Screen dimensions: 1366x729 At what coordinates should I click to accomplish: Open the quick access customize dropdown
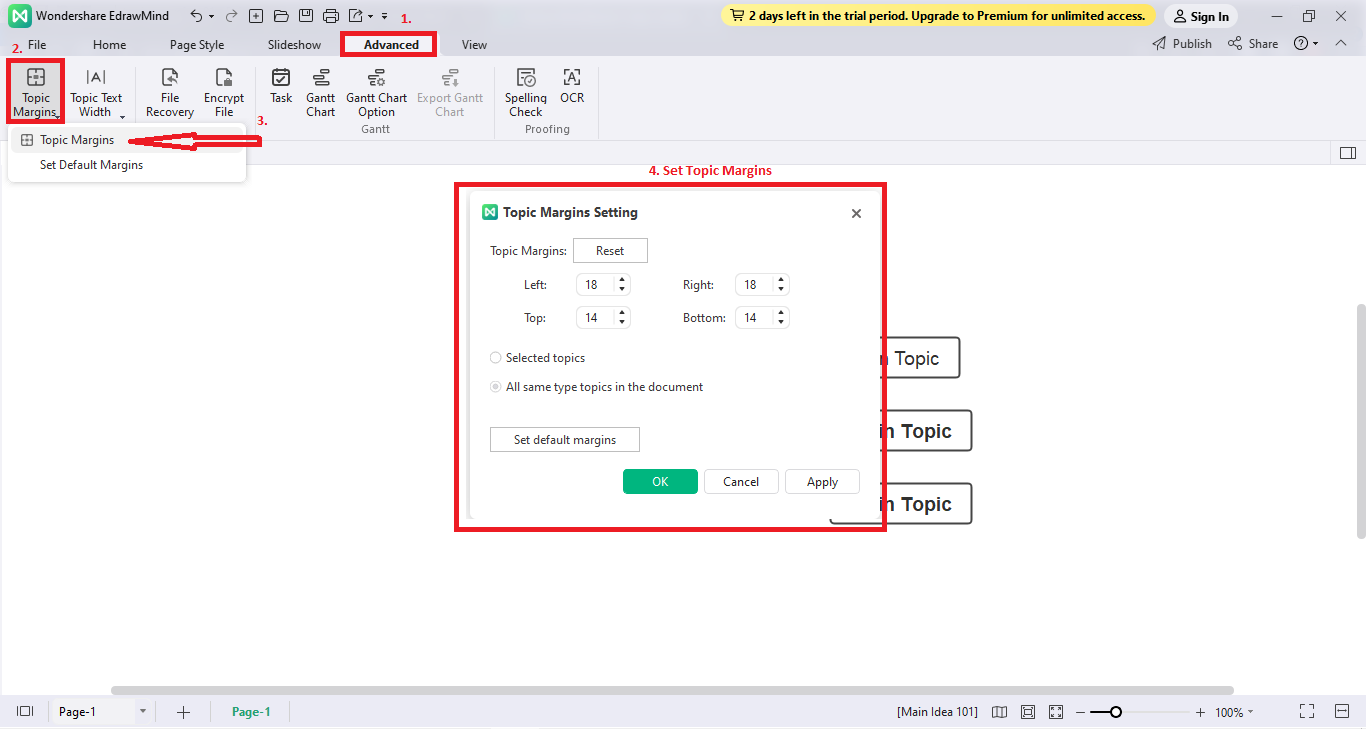[385, 17]
